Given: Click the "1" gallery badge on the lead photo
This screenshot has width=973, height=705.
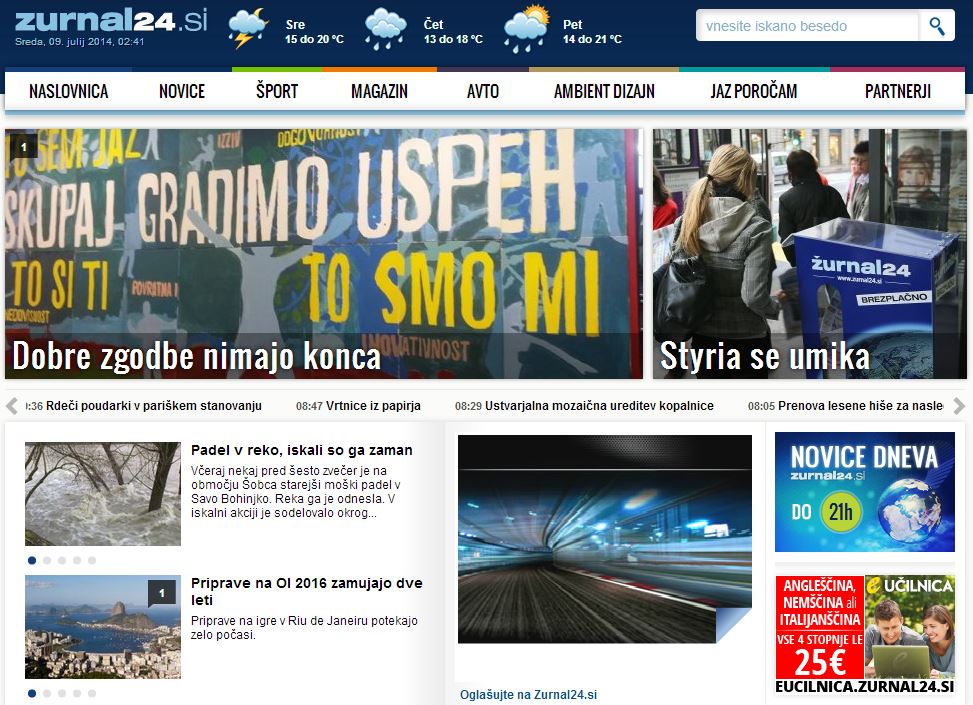Looking at the screenshot, I should [23, 146].
